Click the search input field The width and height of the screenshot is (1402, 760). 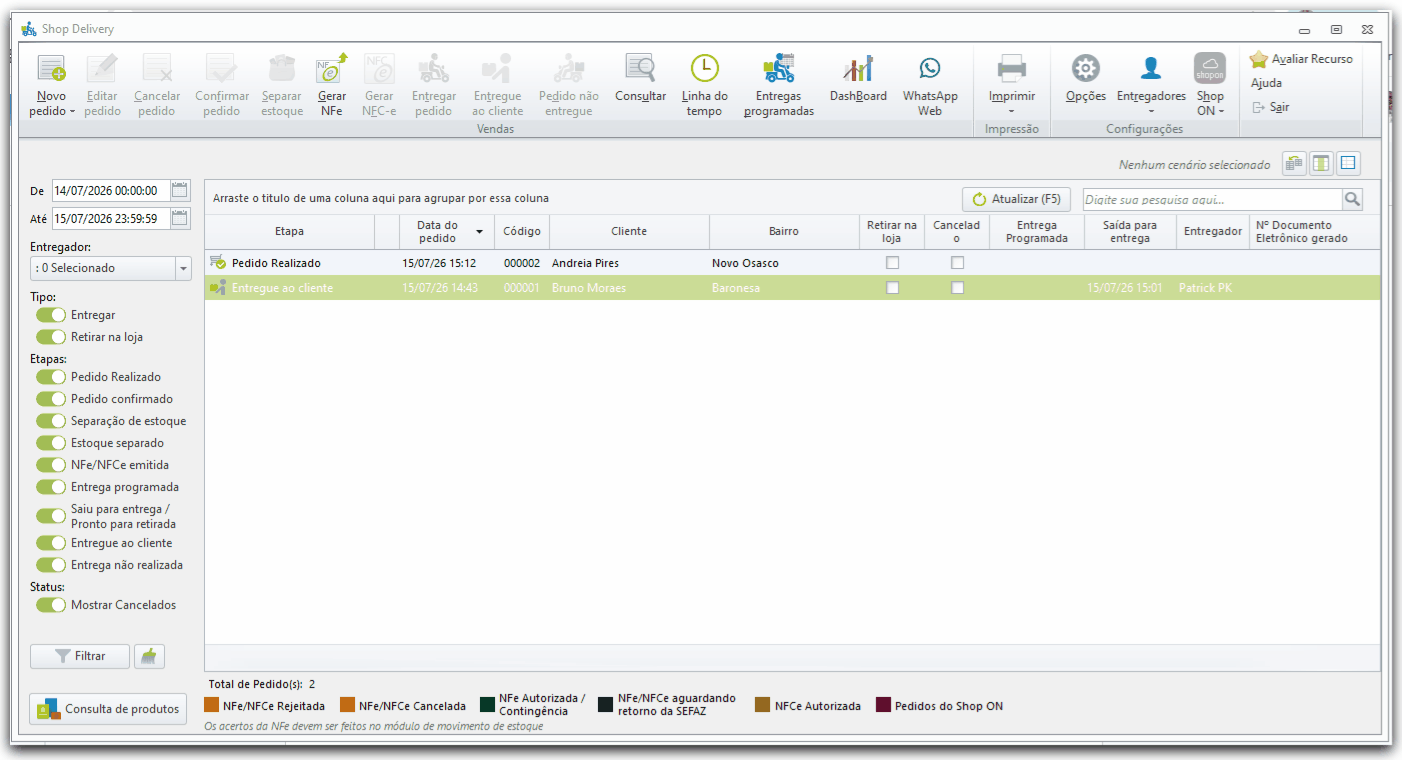pos(1212,199)
